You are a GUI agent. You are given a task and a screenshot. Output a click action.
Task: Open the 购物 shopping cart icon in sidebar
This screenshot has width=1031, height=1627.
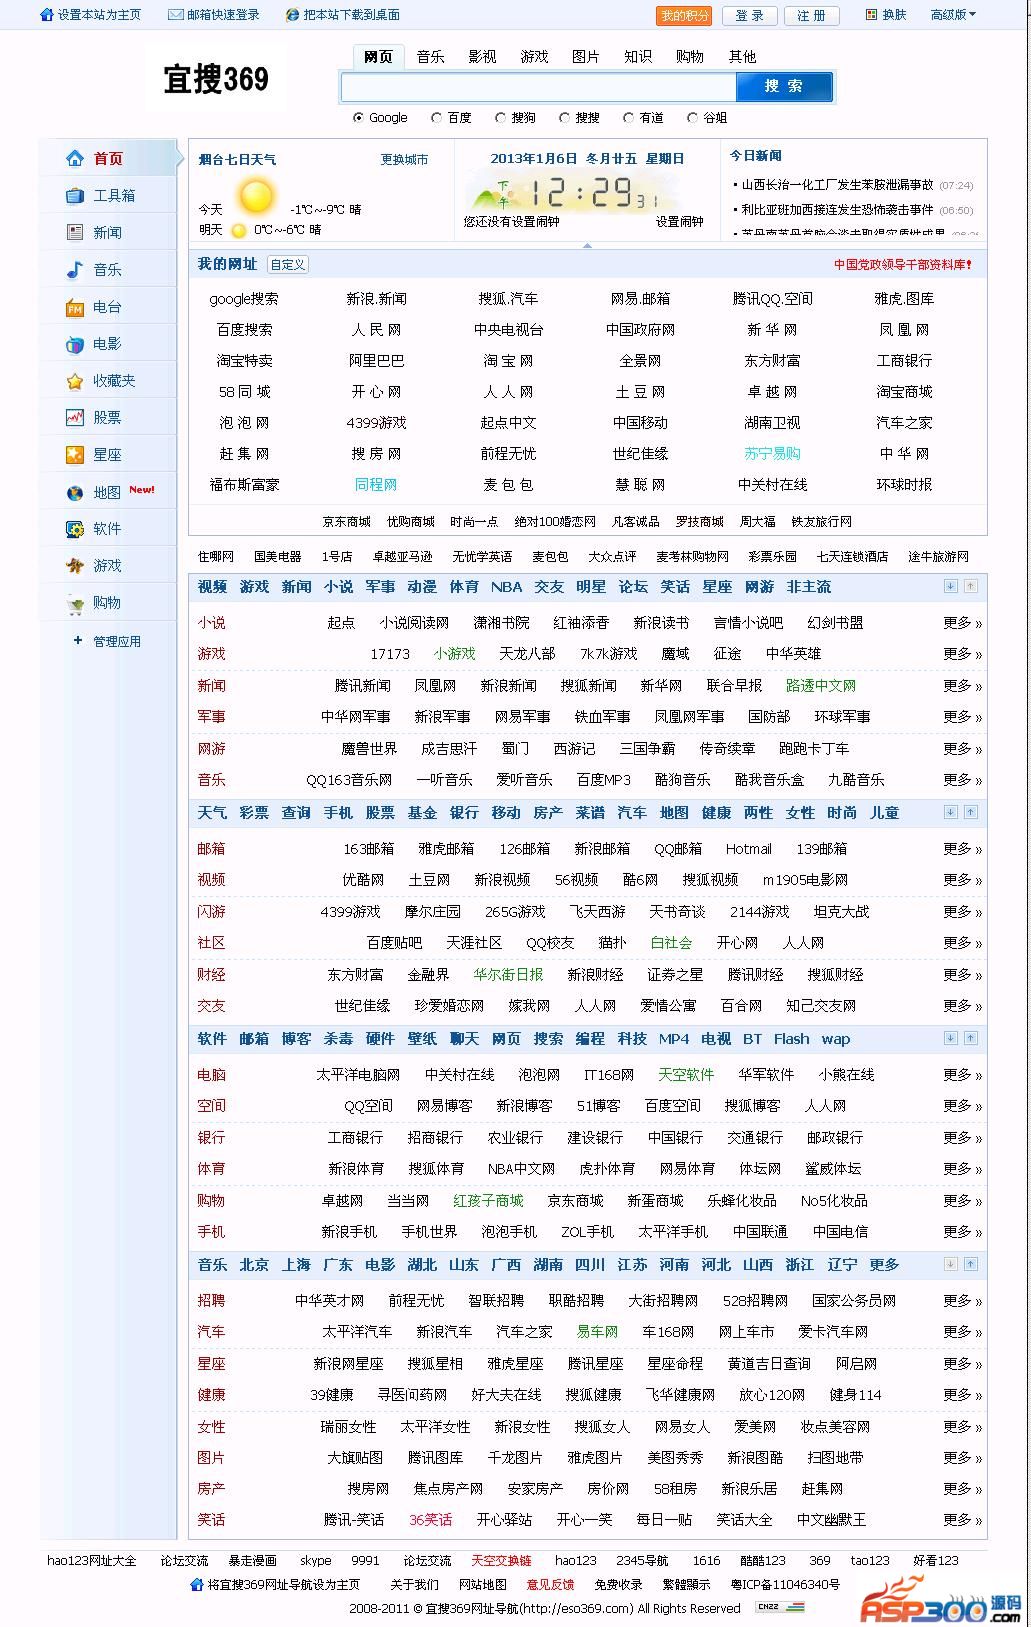coord(75,603)
